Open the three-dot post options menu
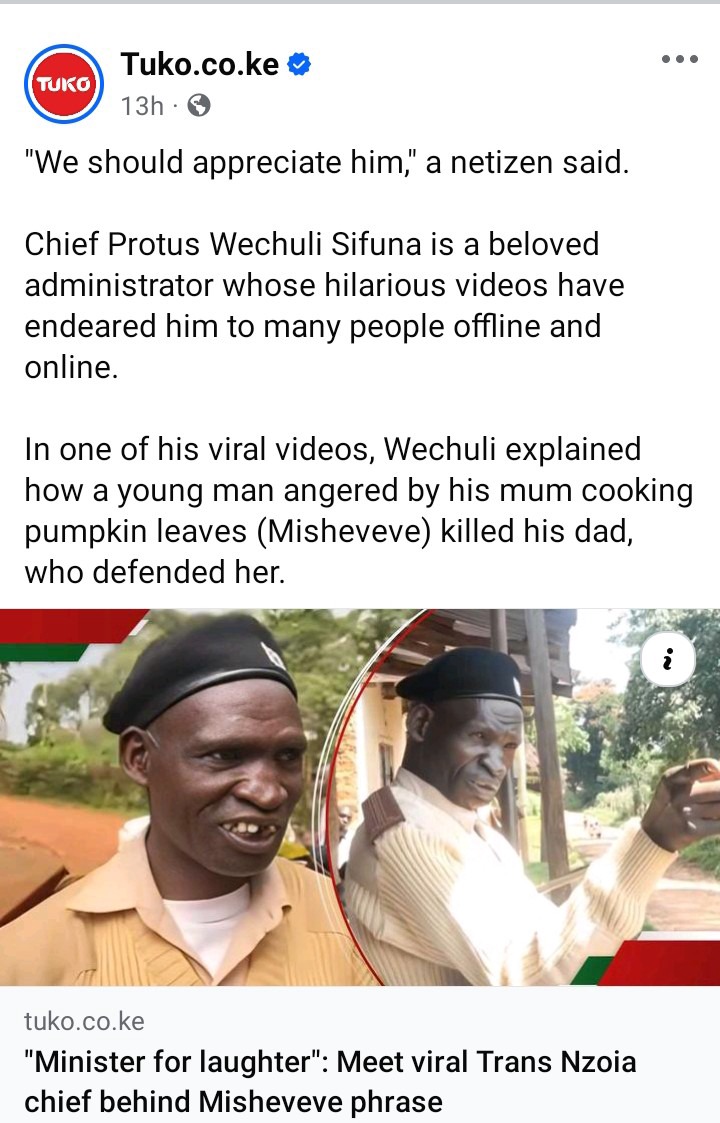This screenshot has width=720, height=1123. click(x=679, y=59)
